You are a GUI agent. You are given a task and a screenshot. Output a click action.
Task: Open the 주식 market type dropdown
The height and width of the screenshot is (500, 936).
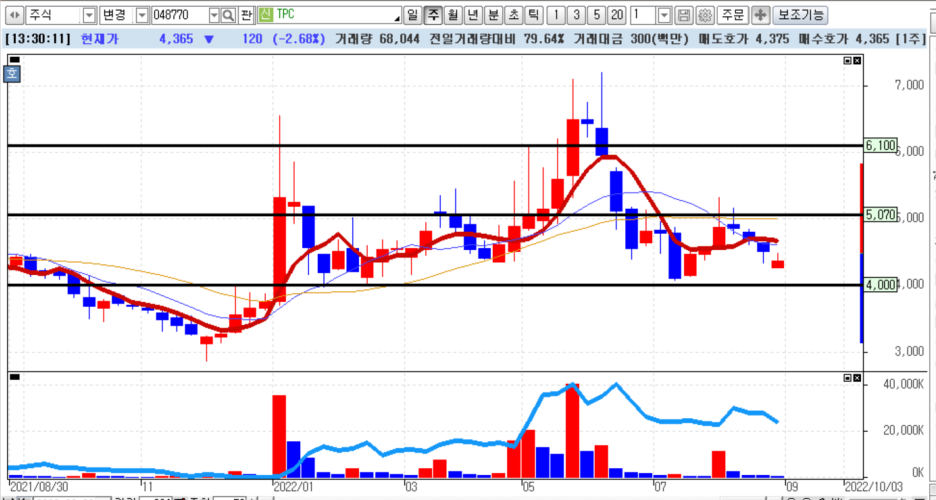coord(90,15)
